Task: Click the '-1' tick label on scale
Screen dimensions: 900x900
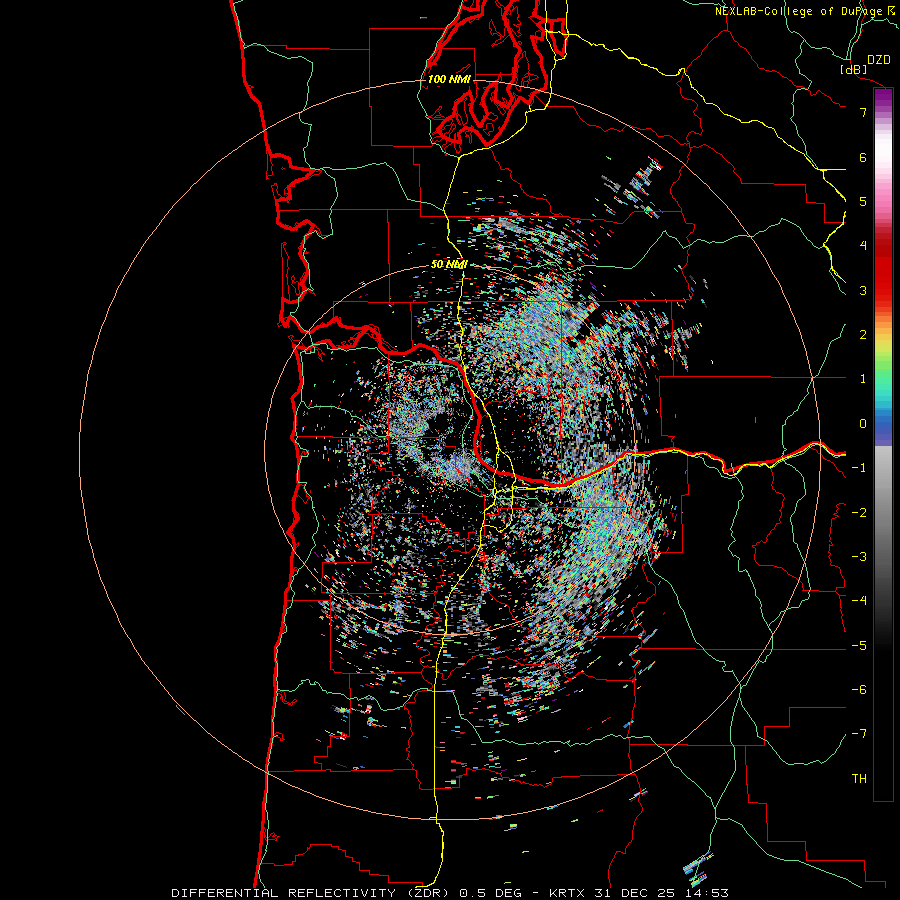Action: tap(859, 468)
